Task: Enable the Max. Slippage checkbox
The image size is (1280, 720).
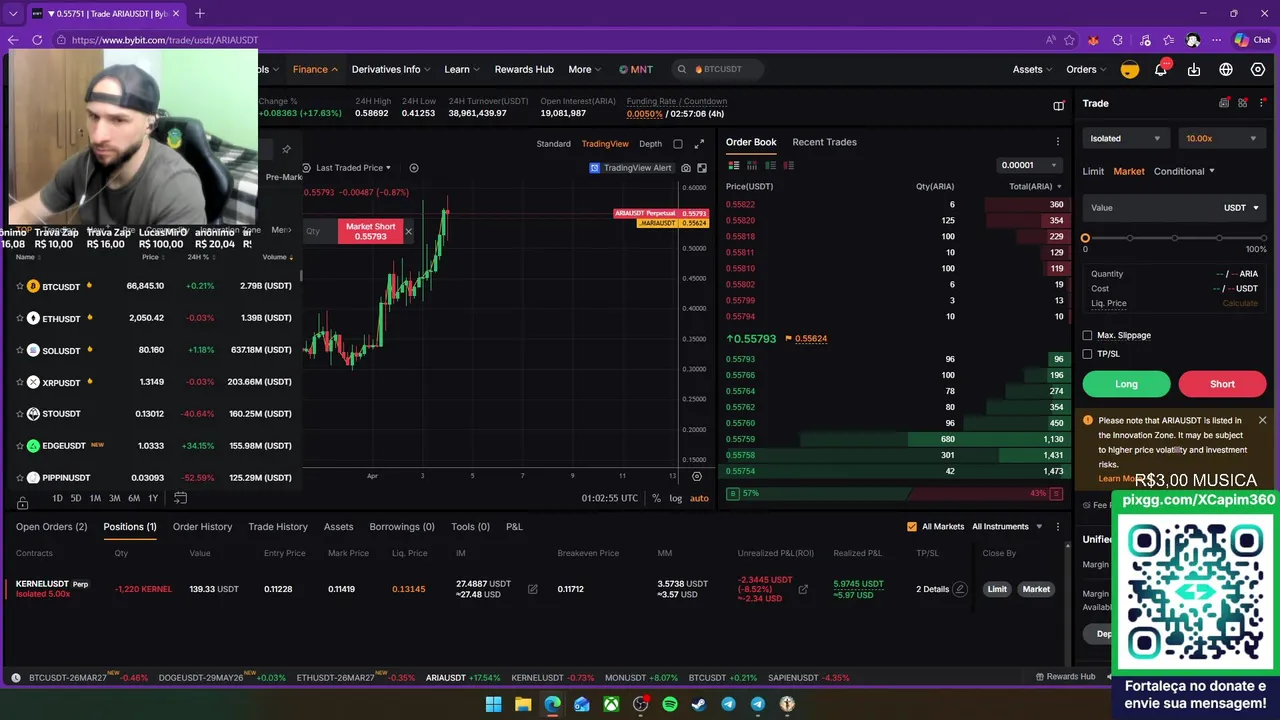Action: (x=1088, y=335)
